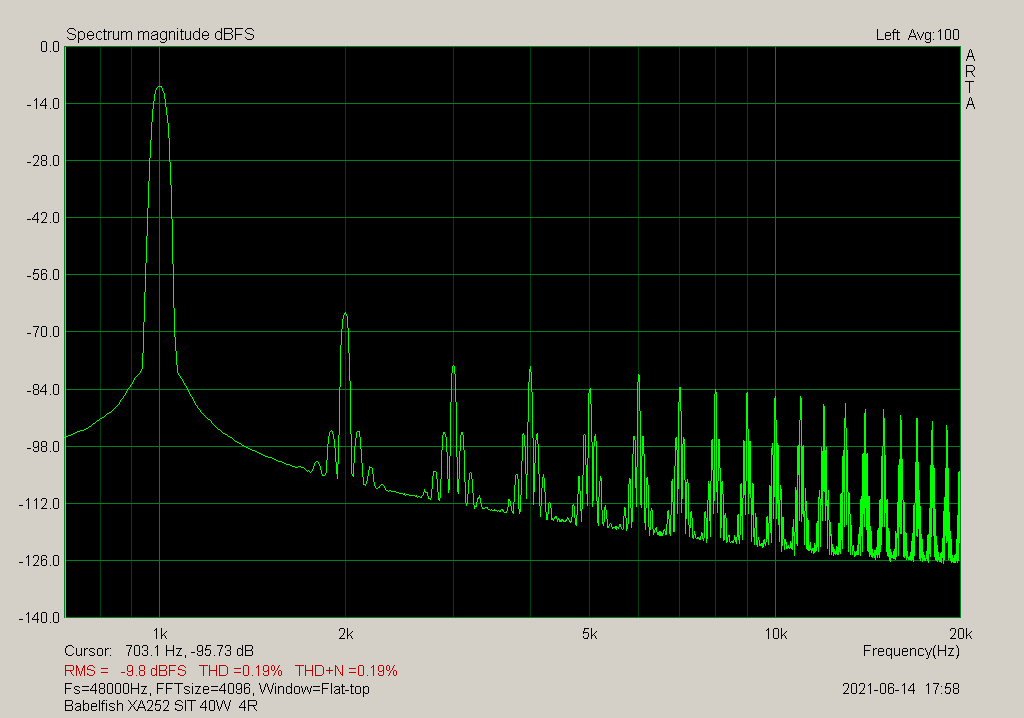The width and height of the screenshot is (1024, 718).
Task: Click the 0.0 y-axis label
Action: tap(49, 47)
